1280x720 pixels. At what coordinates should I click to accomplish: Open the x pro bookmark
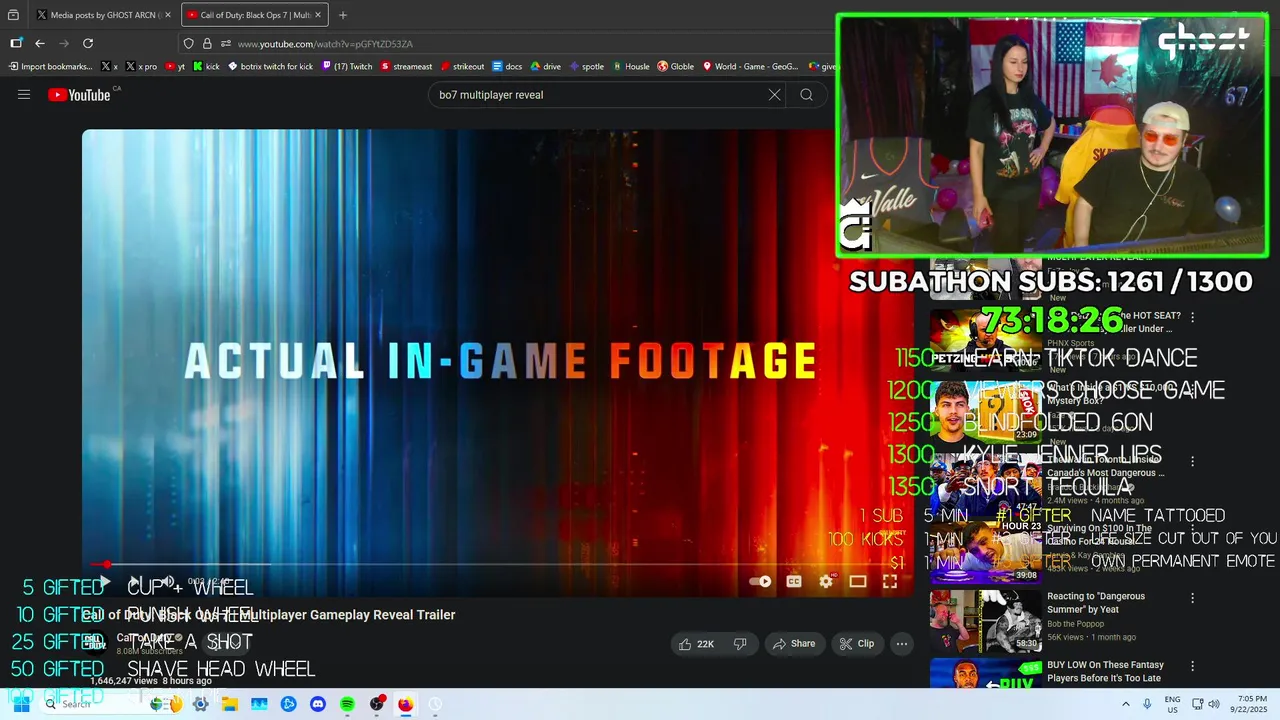[141, 67]
